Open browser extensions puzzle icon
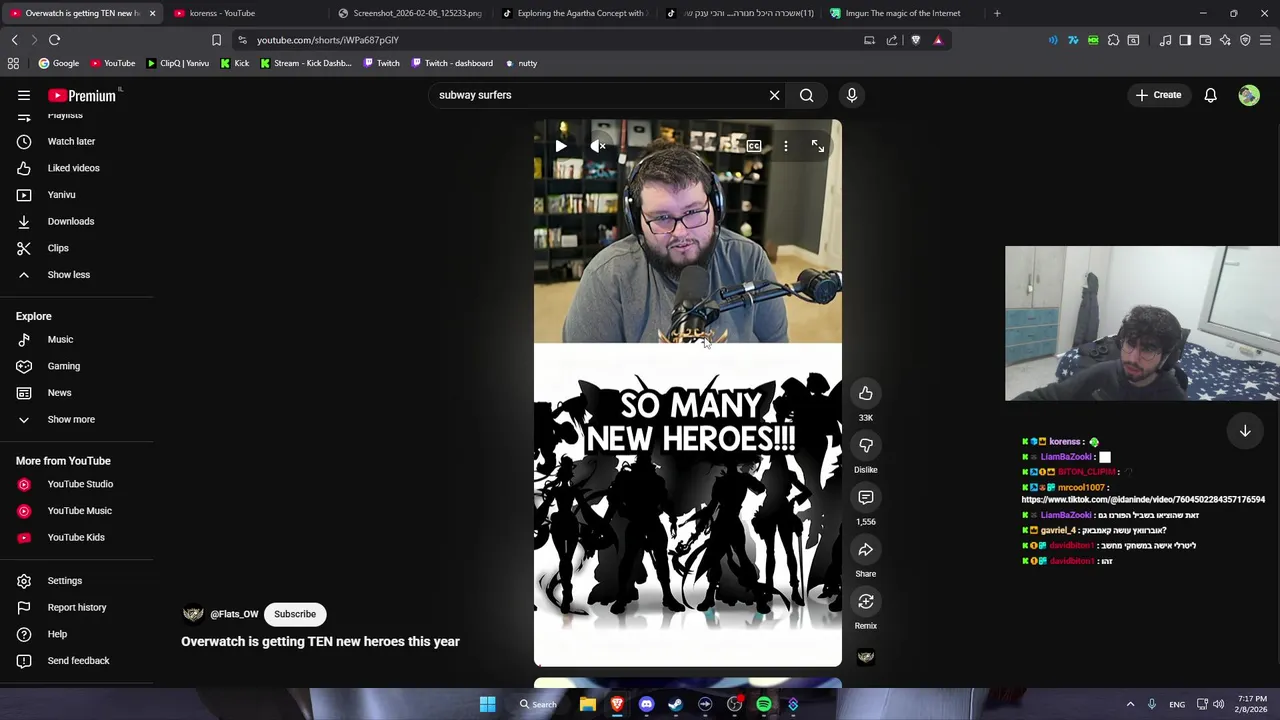 tap(1113, 40)
